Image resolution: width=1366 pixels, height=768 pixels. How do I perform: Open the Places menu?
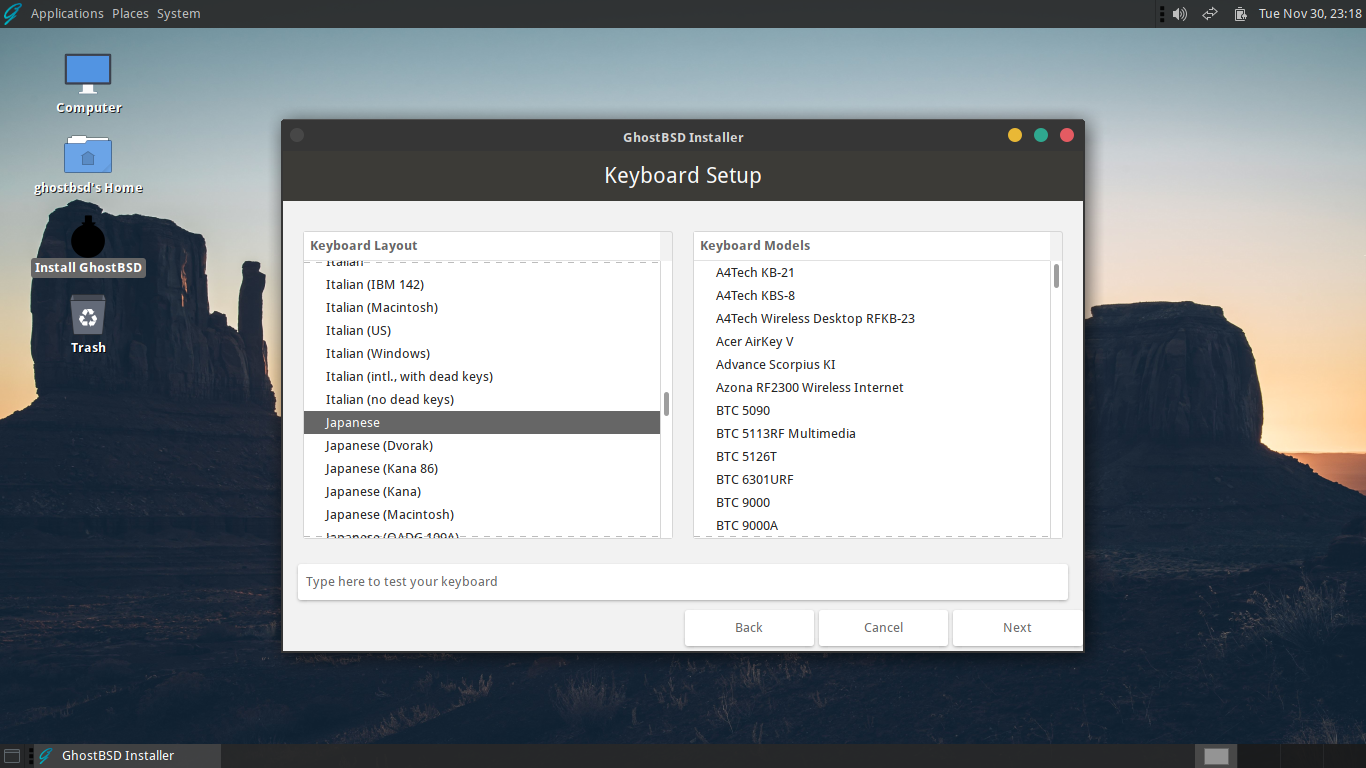pos(130,14)
